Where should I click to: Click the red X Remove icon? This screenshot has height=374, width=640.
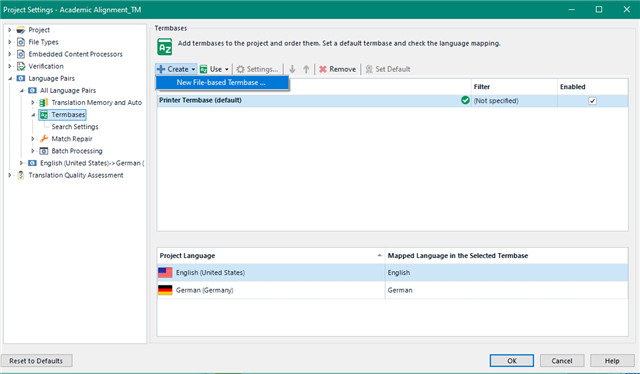coord(323,69)
